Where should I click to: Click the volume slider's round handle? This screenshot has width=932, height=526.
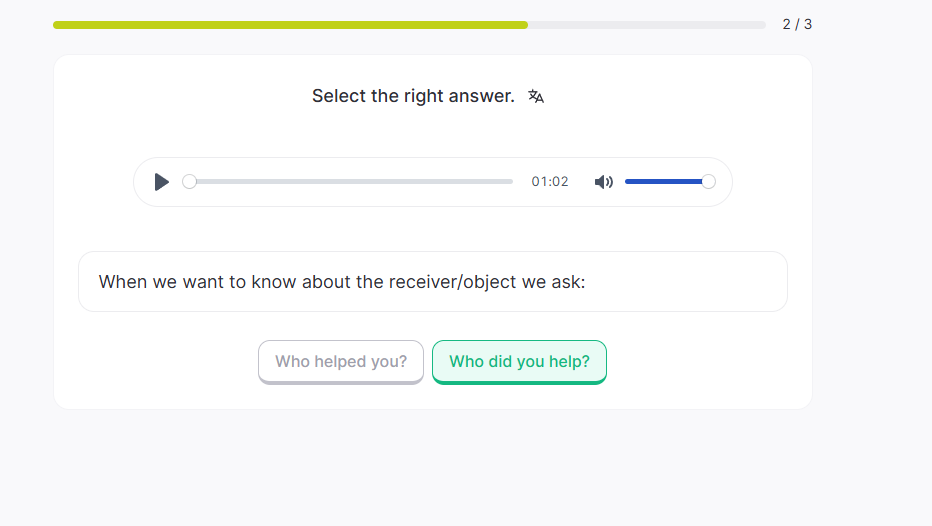tap(709, 182)
